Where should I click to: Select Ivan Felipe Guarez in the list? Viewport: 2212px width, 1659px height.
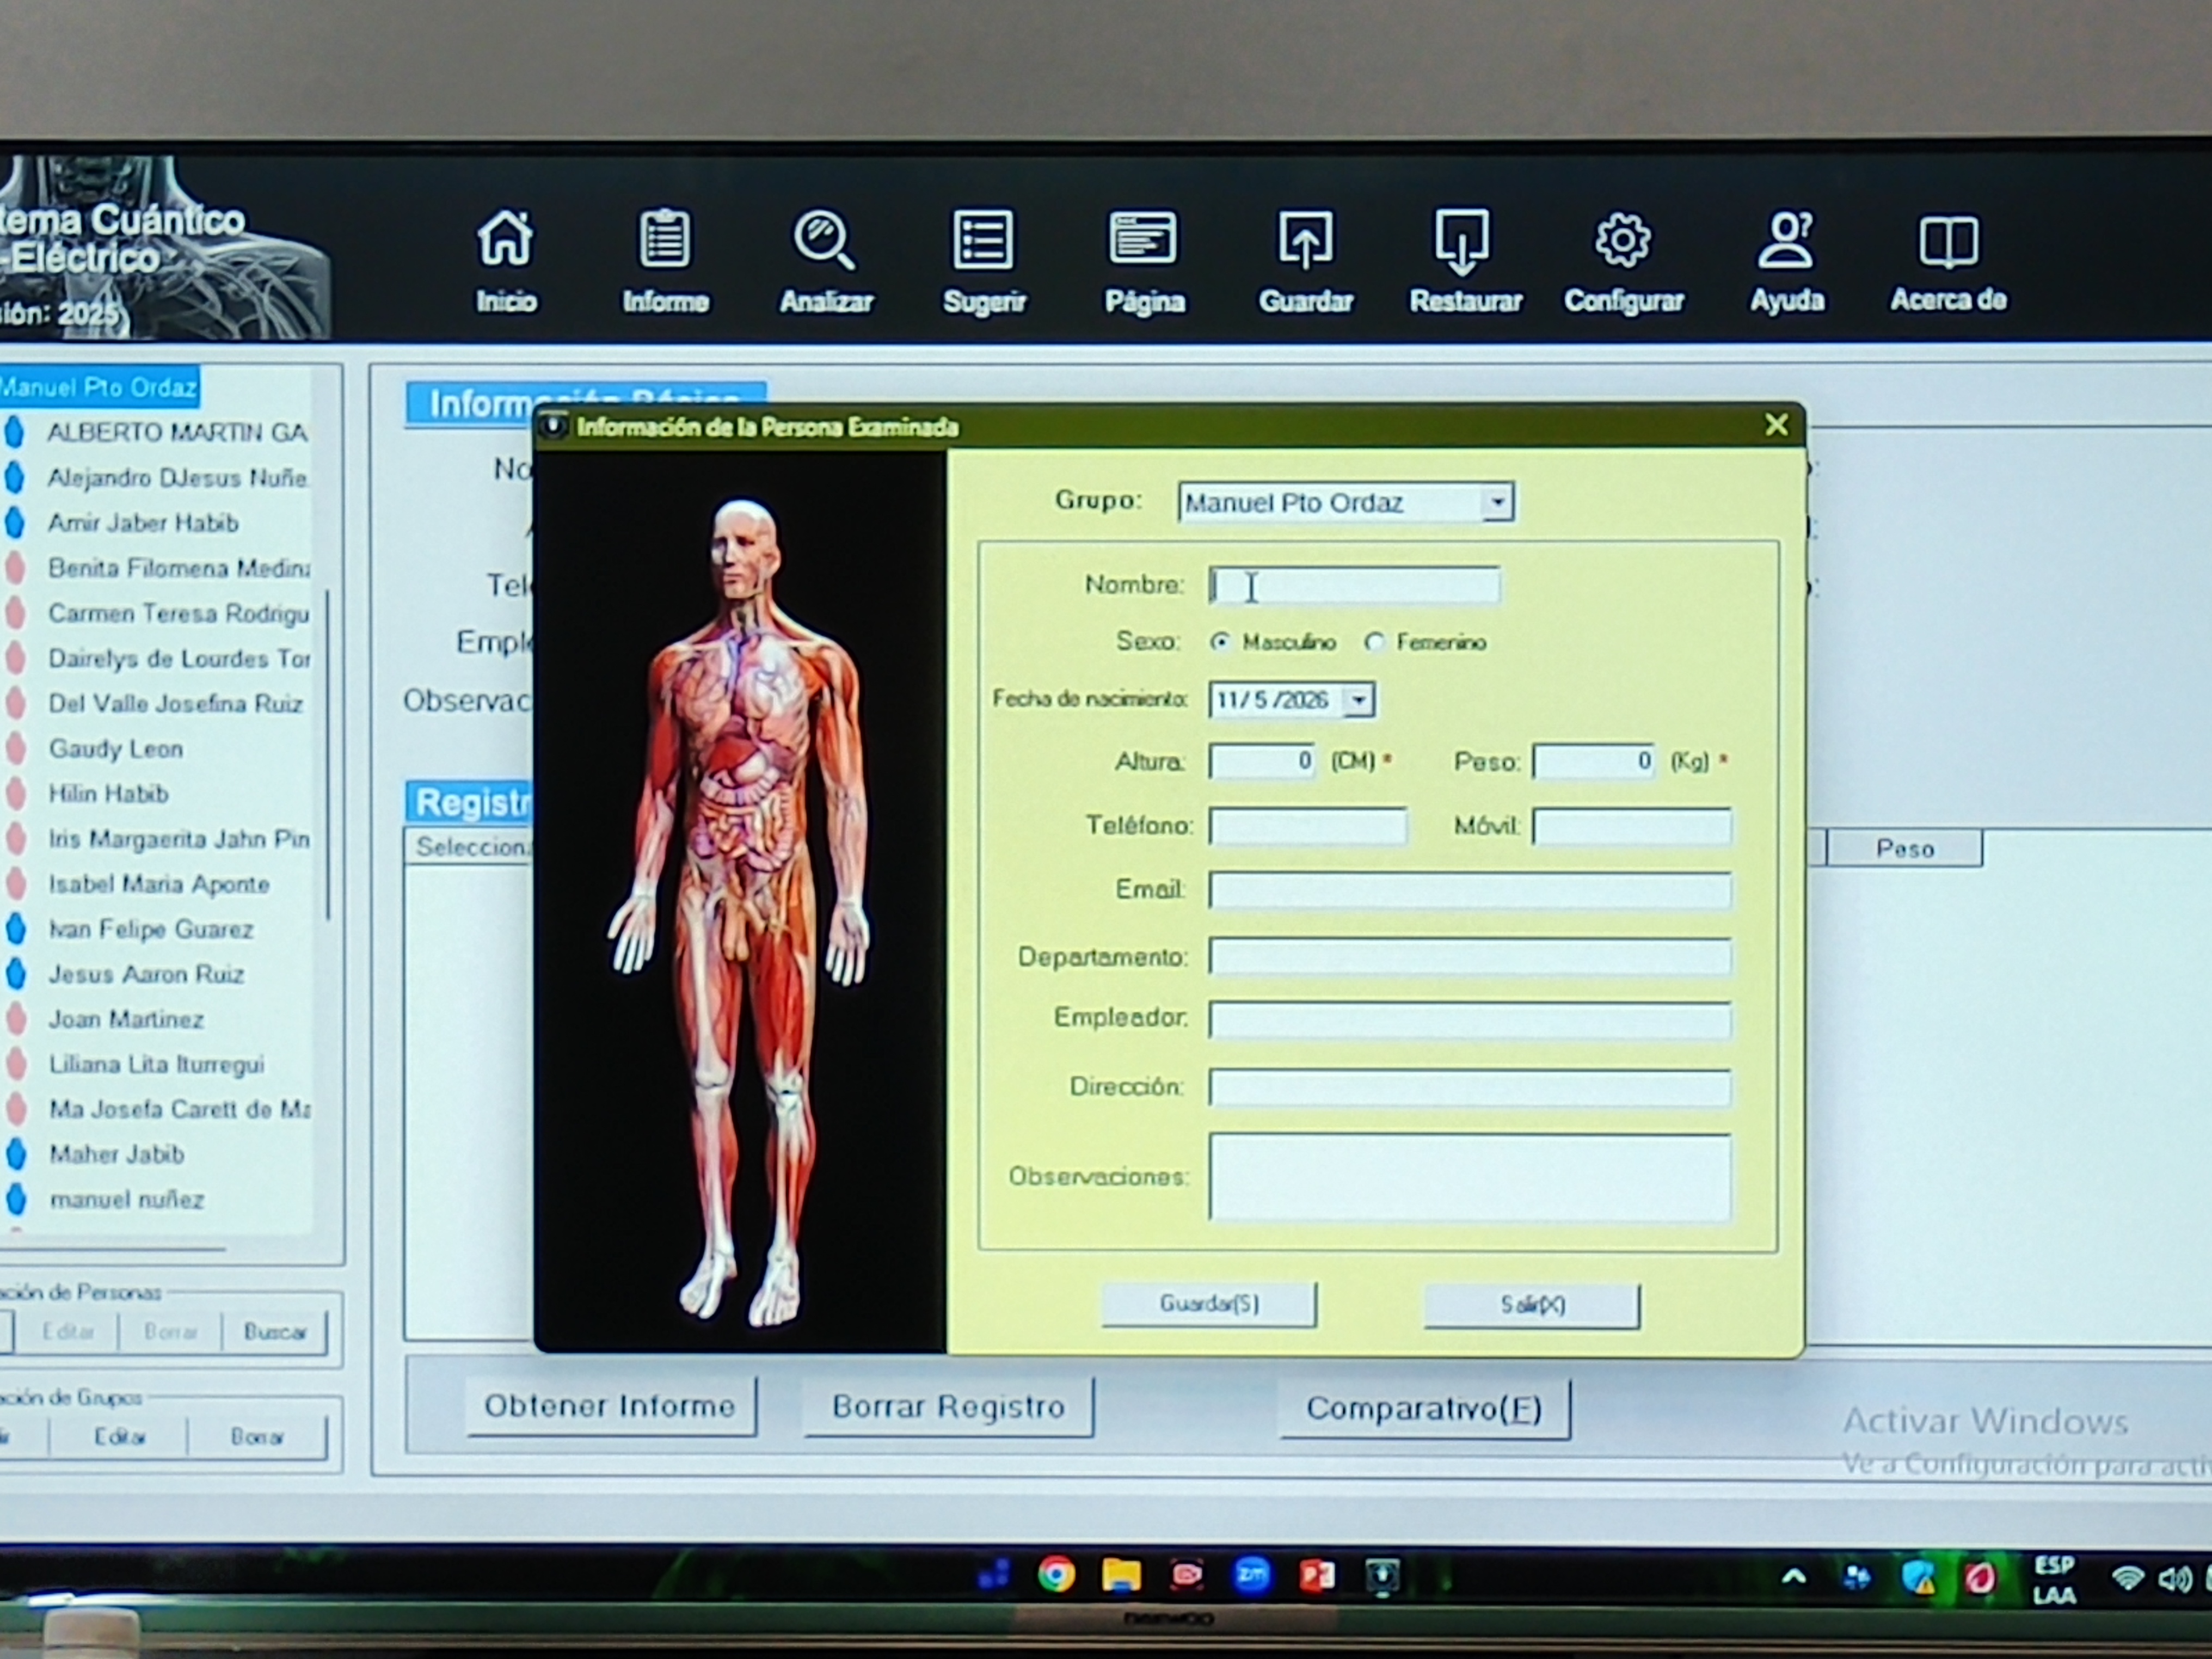(151, 929)
